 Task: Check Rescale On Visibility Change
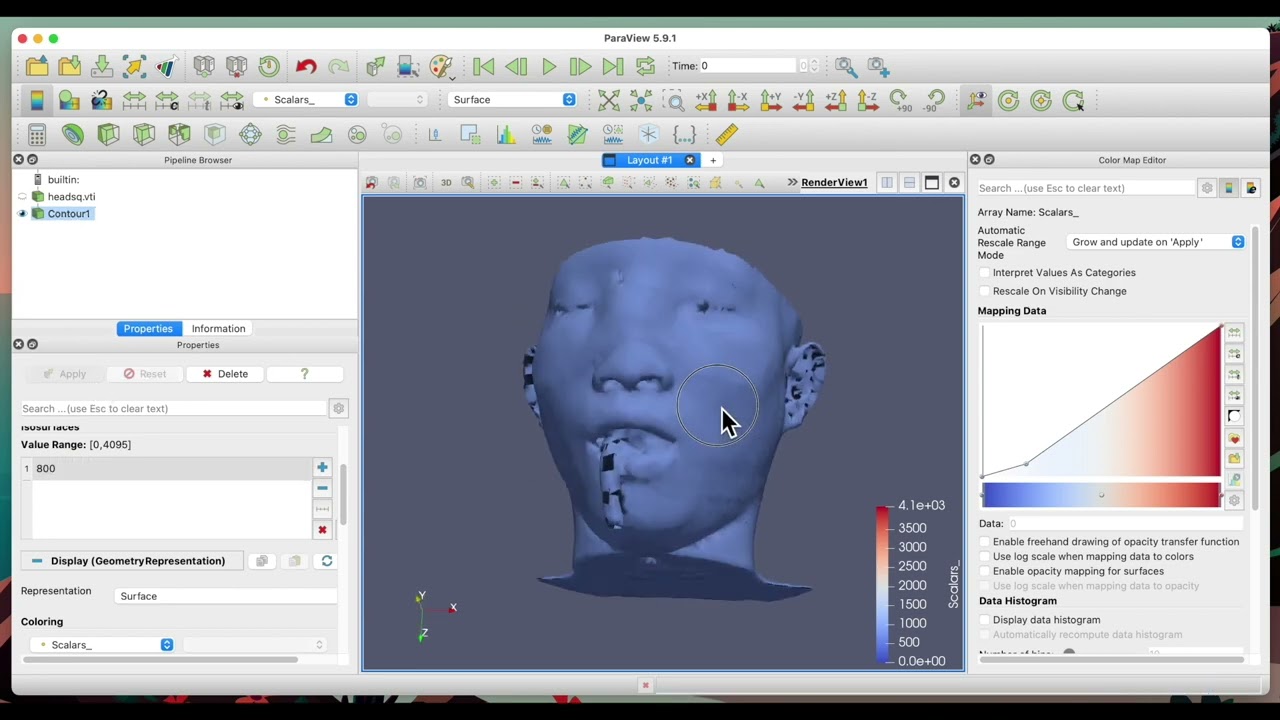[x=985, y=291]
